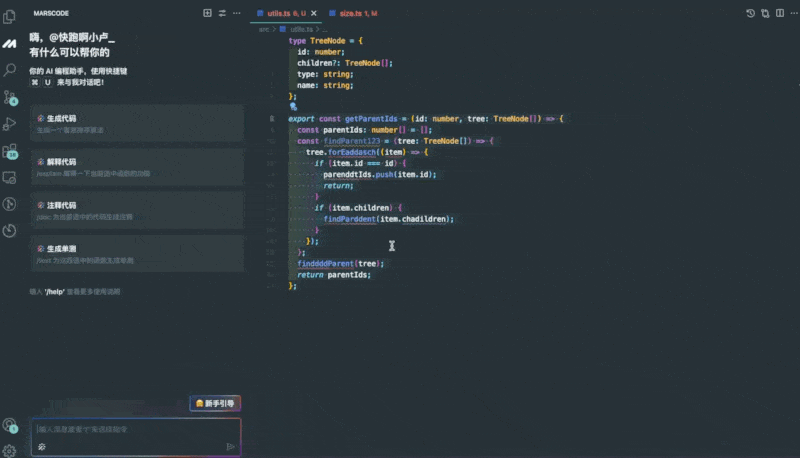This screenshot has width=800, height=458.
Task: Click the 解释代码 suggestion card
Action: point(137,167)
